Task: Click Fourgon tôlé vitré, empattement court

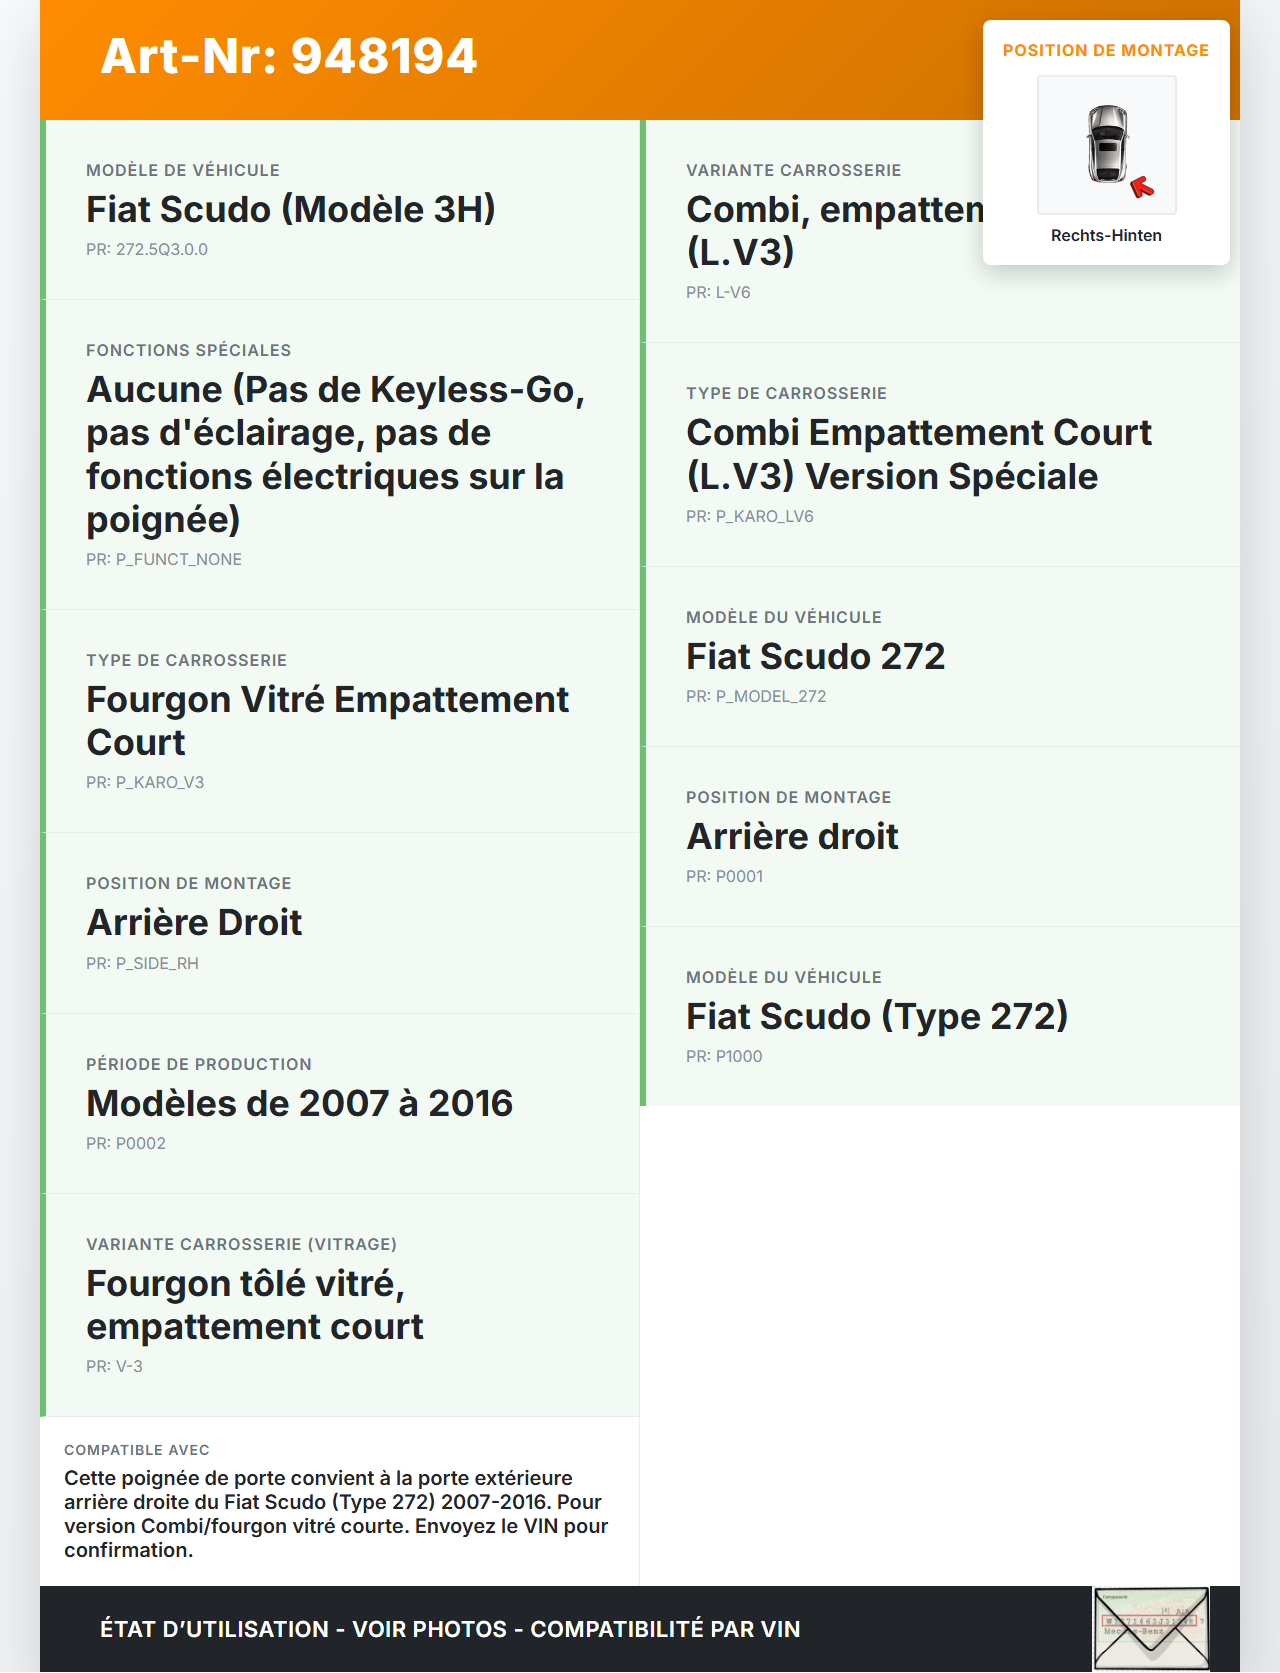Action: click(255, 1305)
